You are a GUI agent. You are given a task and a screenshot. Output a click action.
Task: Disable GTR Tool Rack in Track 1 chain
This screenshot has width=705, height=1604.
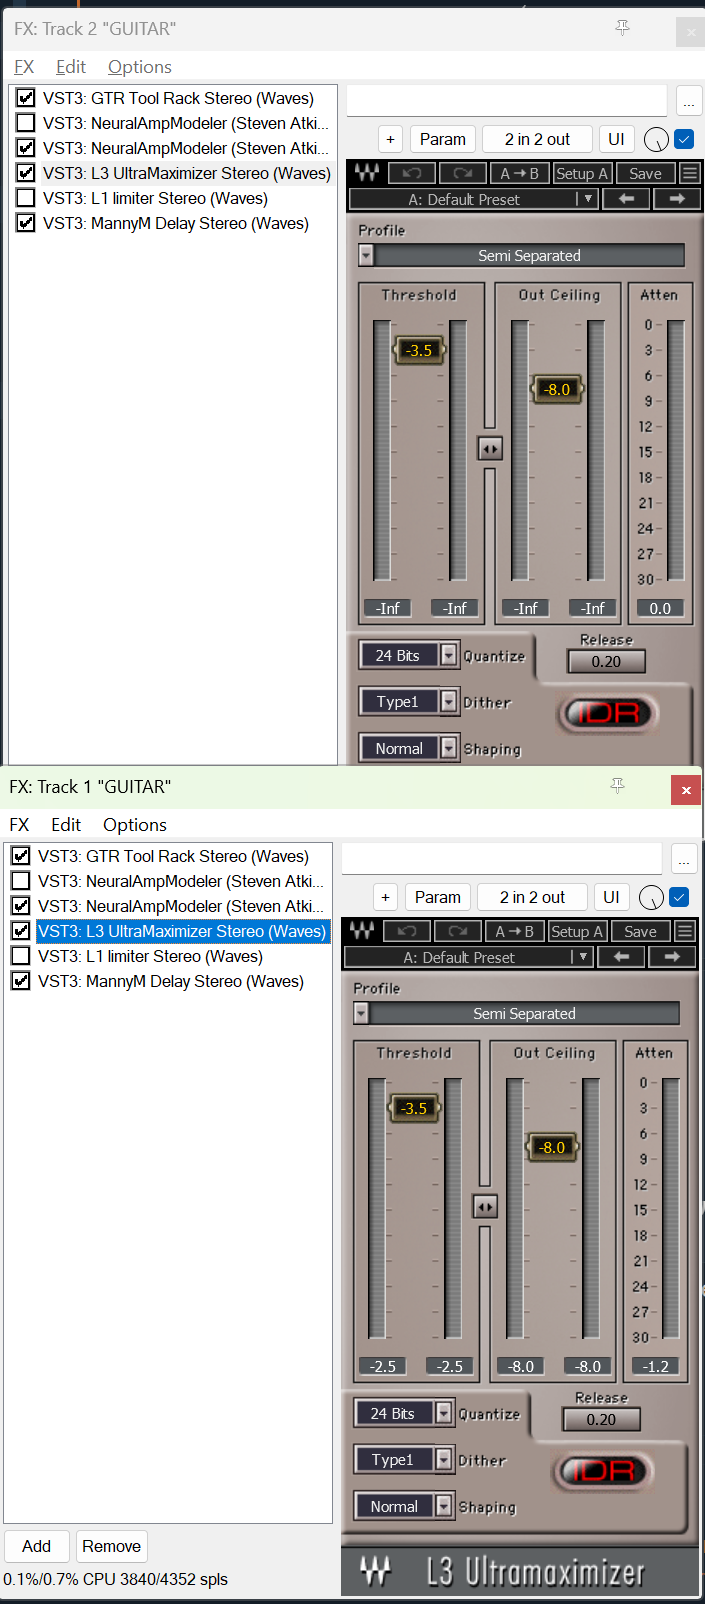(21, 856)
